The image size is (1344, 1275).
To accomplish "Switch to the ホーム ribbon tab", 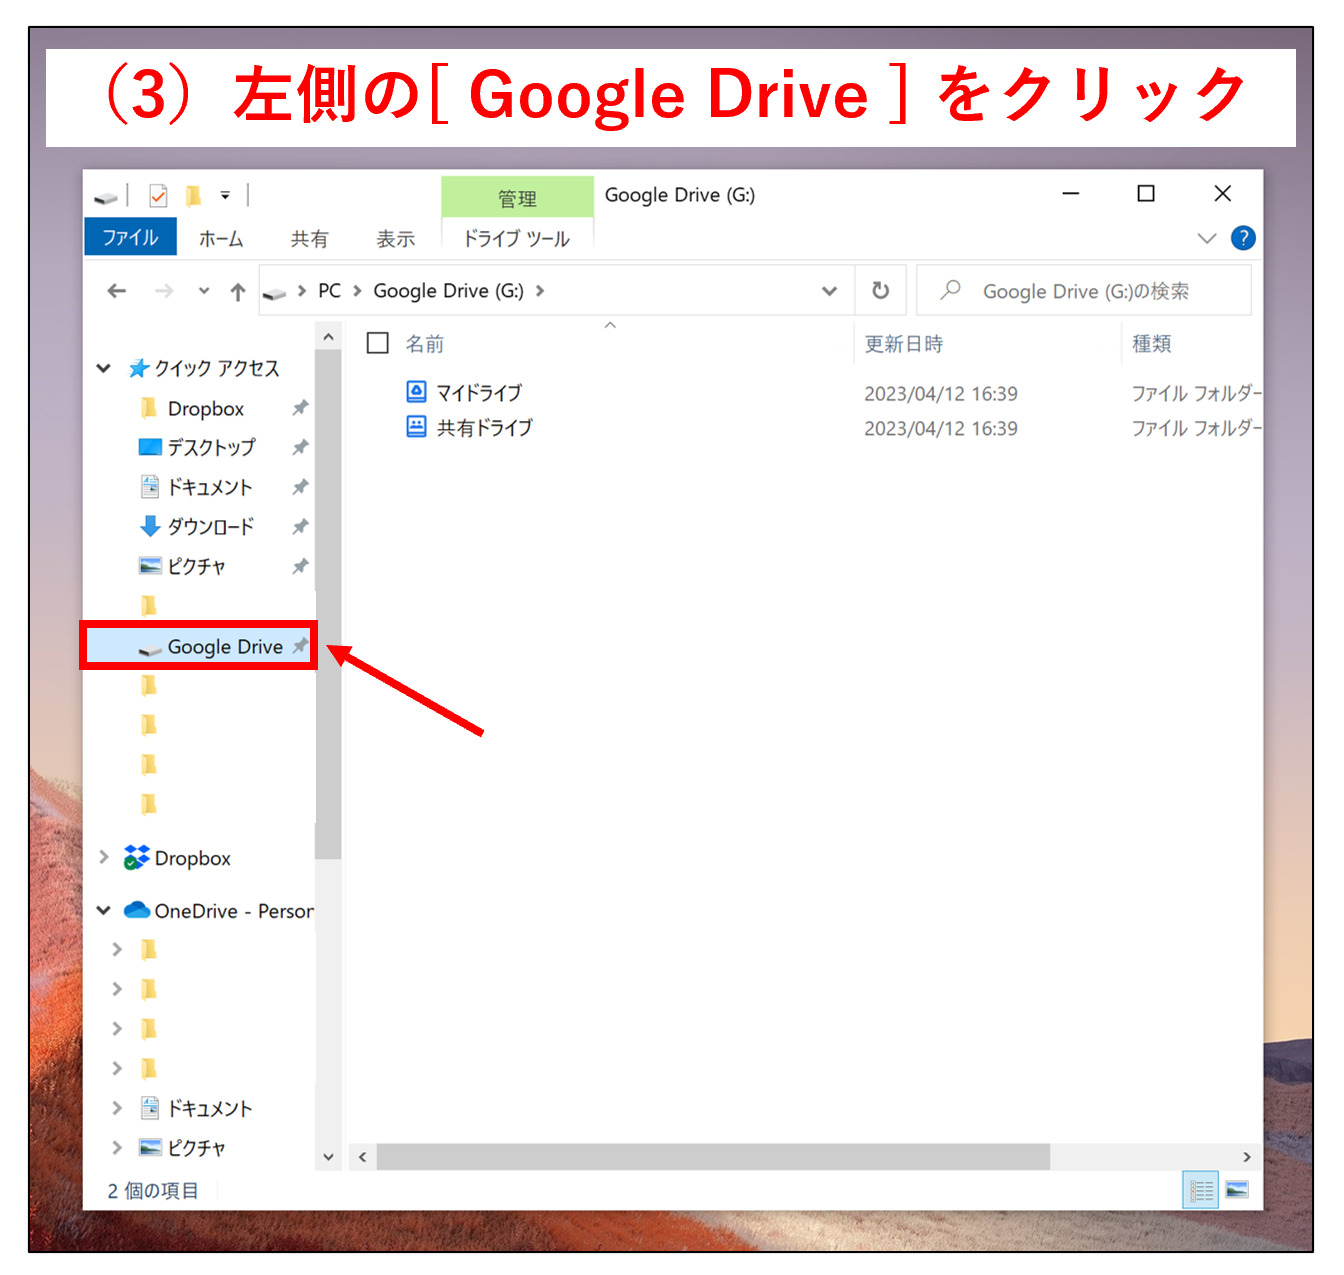I will 221,238.
